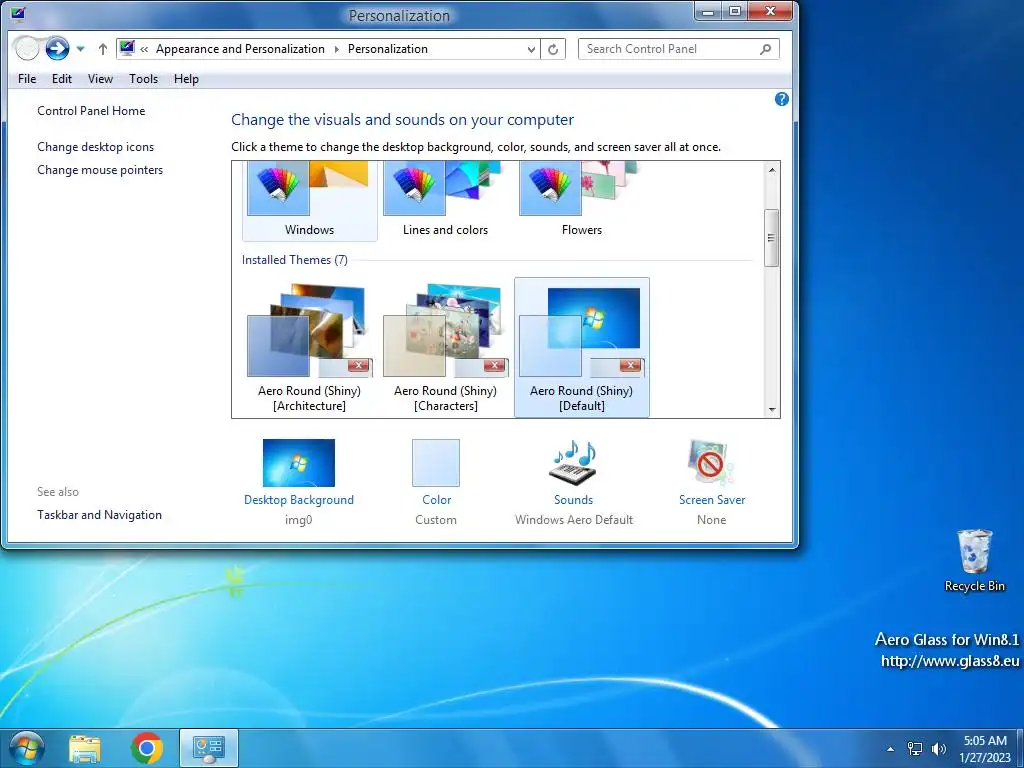Refresh the Personalization page
1024x768 pixels.
(553, 50)
